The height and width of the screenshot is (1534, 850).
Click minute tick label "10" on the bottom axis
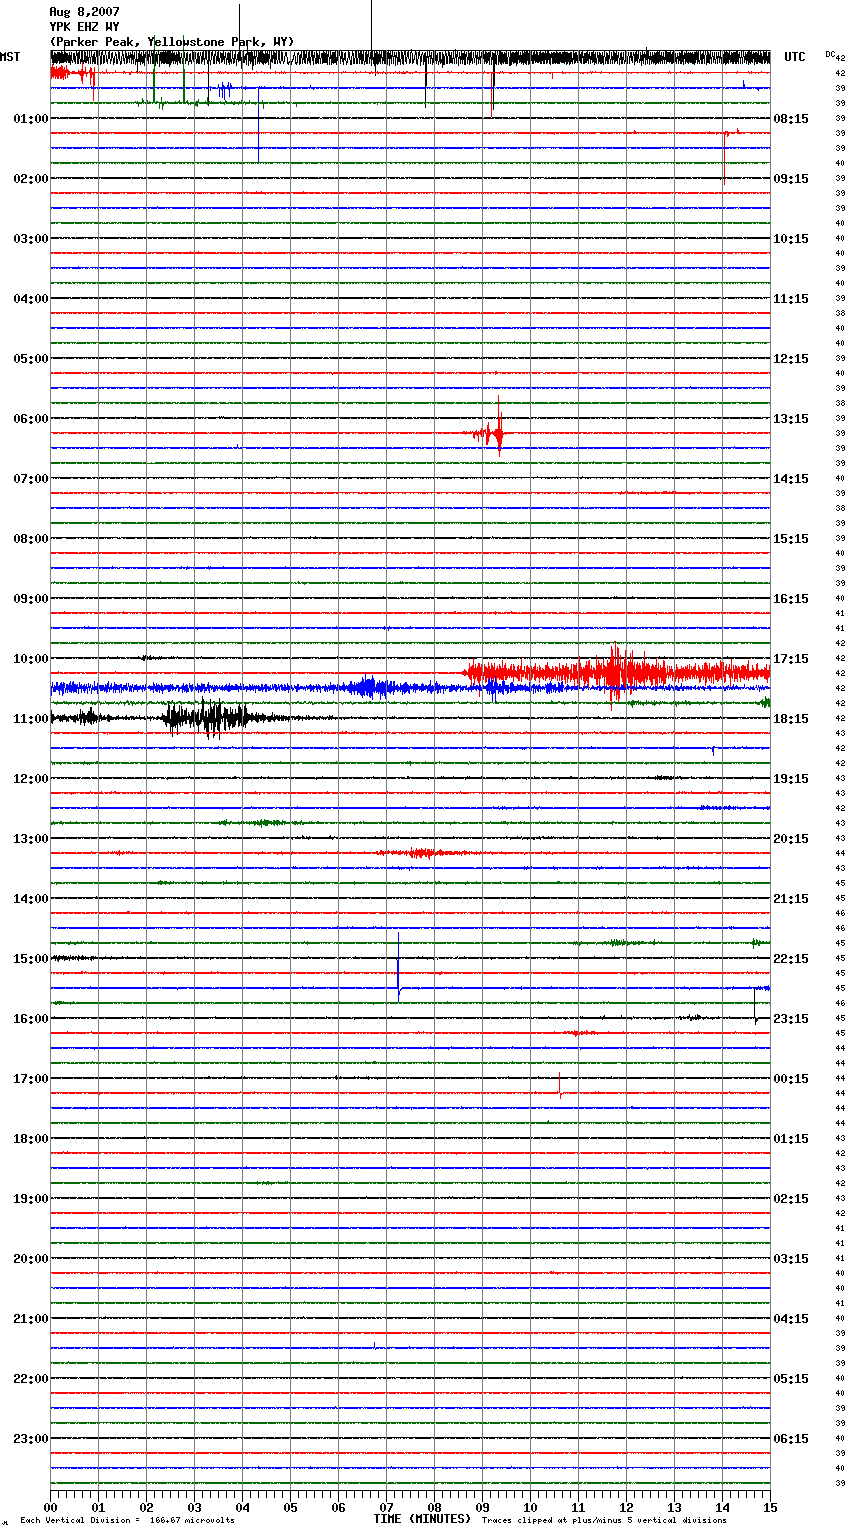tap(530, 1508)
